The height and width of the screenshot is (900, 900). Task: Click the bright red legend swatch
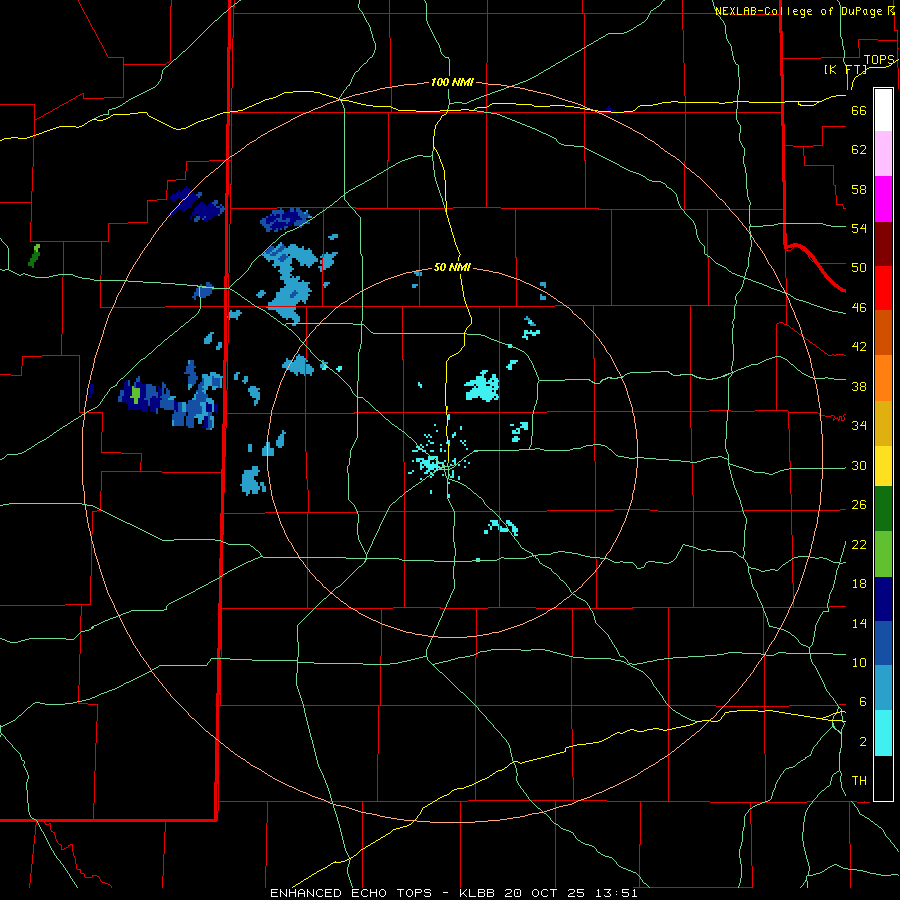(x=883, y=288)
